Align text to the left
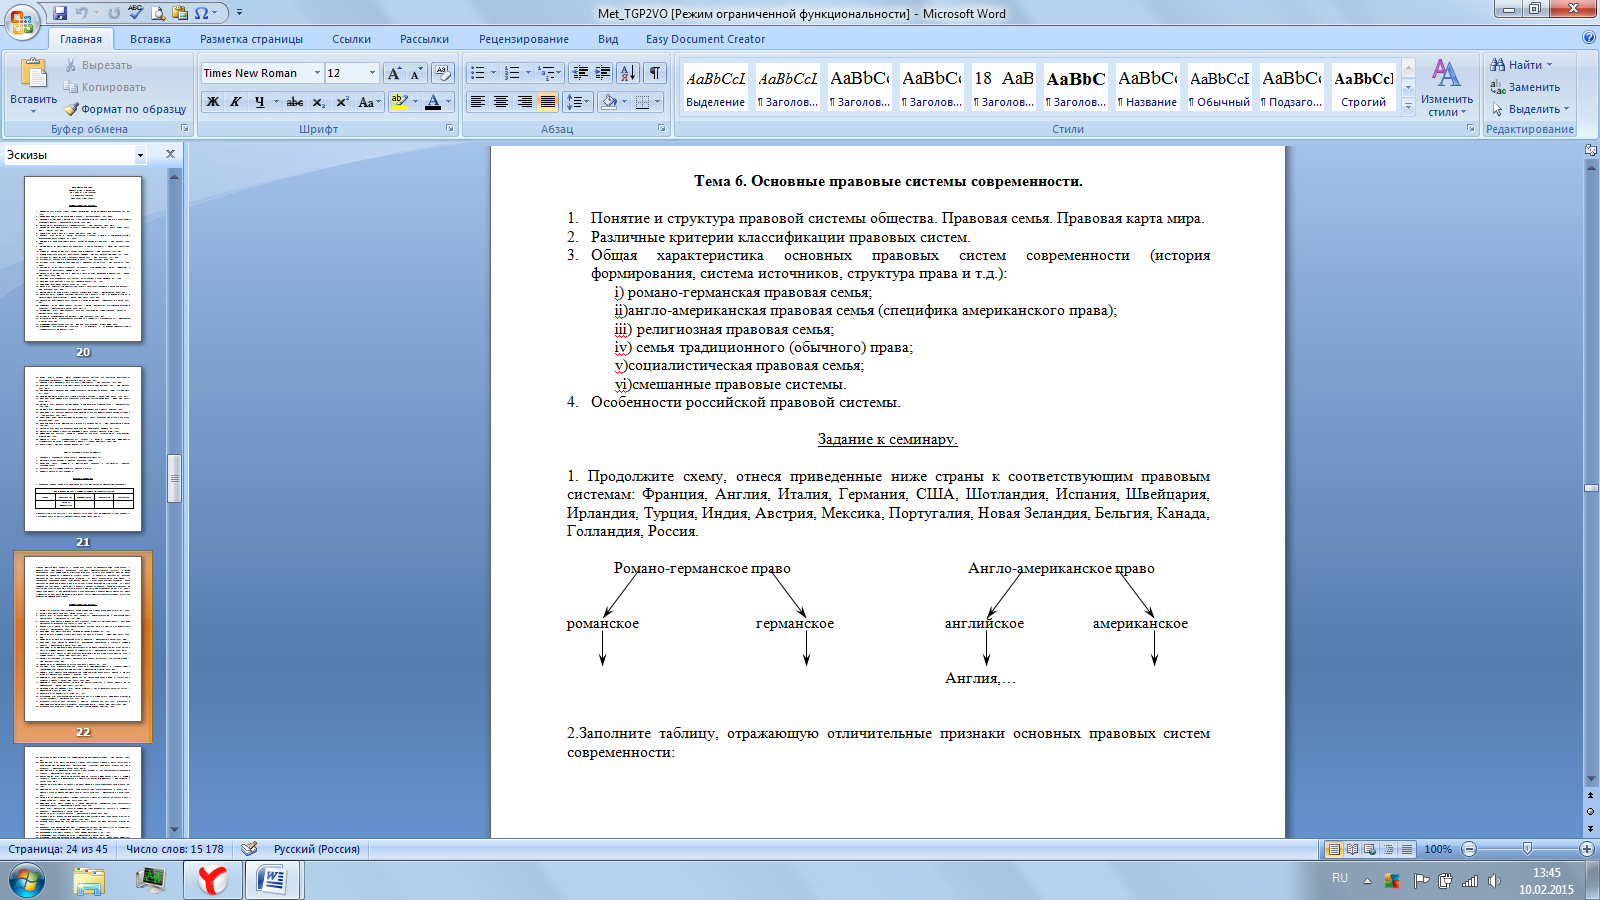Viewport: 1600px width, 900px height. click(x=478, y=102)
